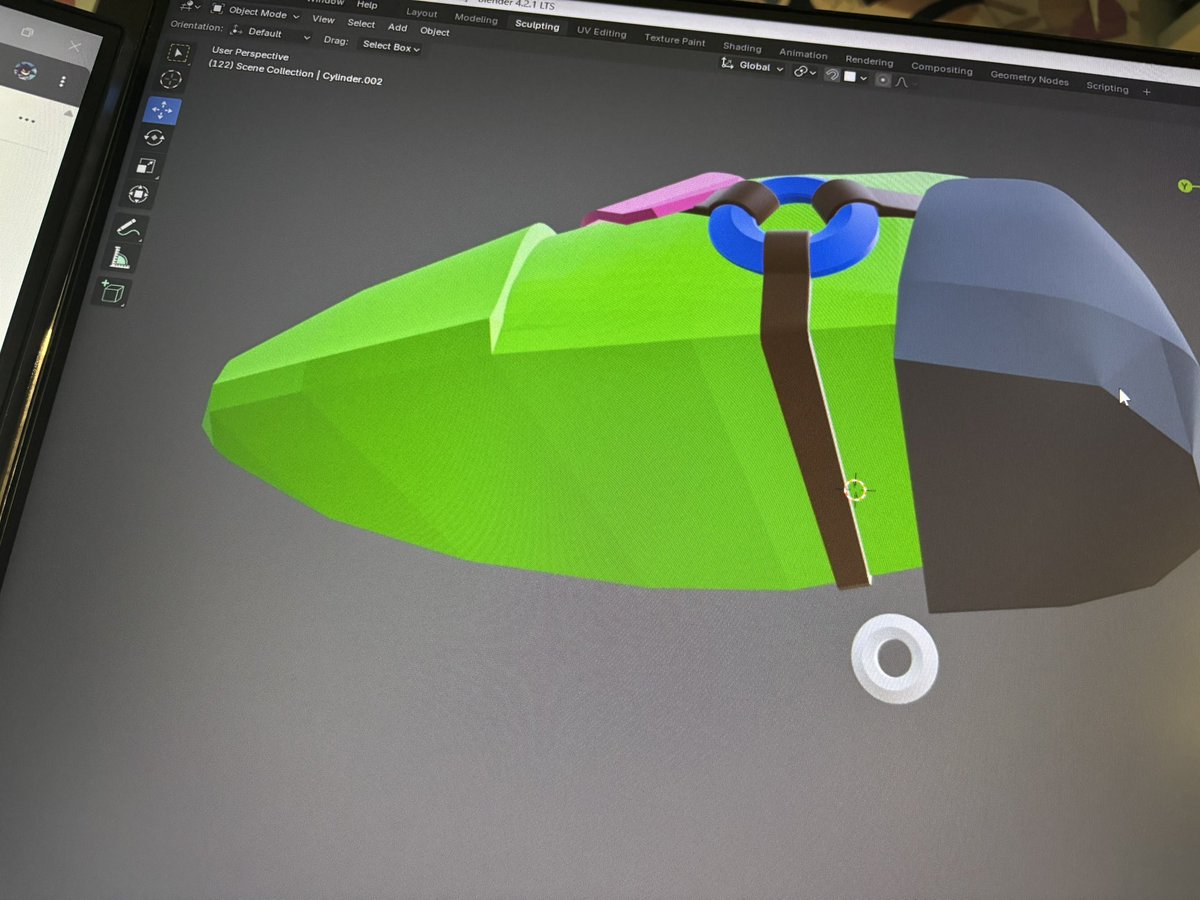The height and width of the screenshot is (900, 1200).
Task: Click the Y axis navigation gizmo dot
Action: 1186,186
